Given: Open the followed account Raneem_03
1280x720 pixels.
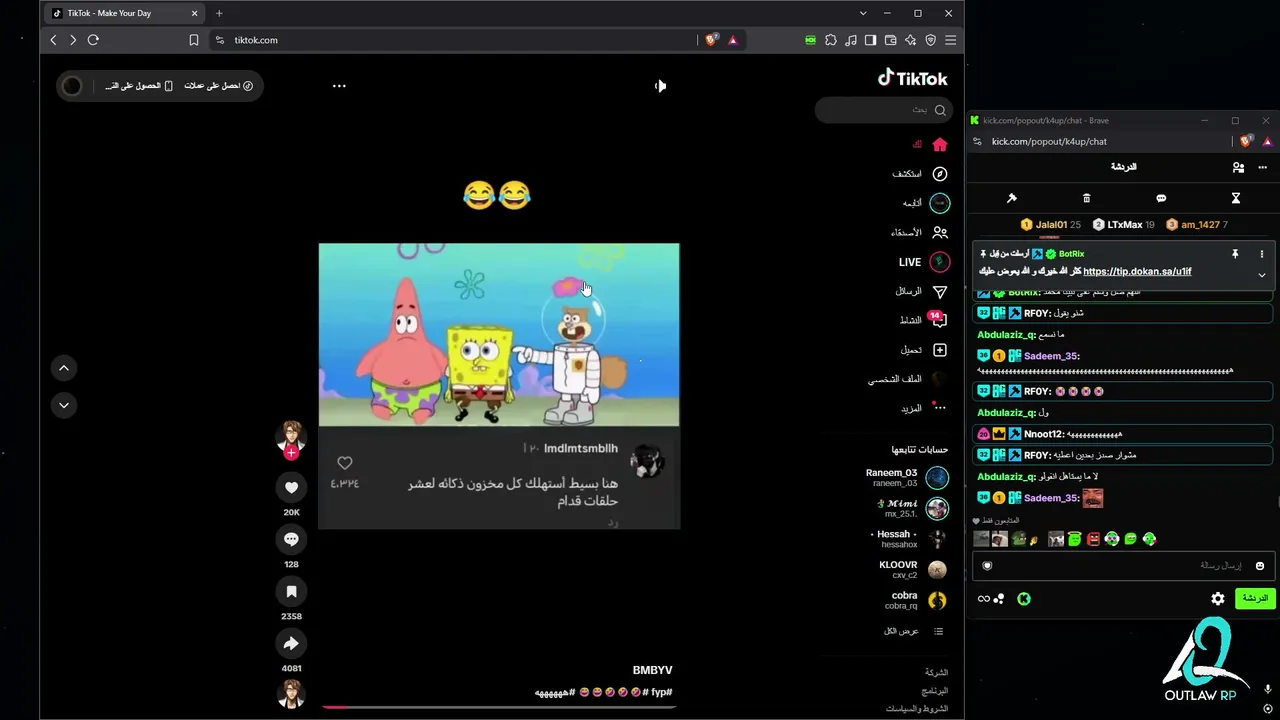Looking at the screenshot, I should (907, 477).
